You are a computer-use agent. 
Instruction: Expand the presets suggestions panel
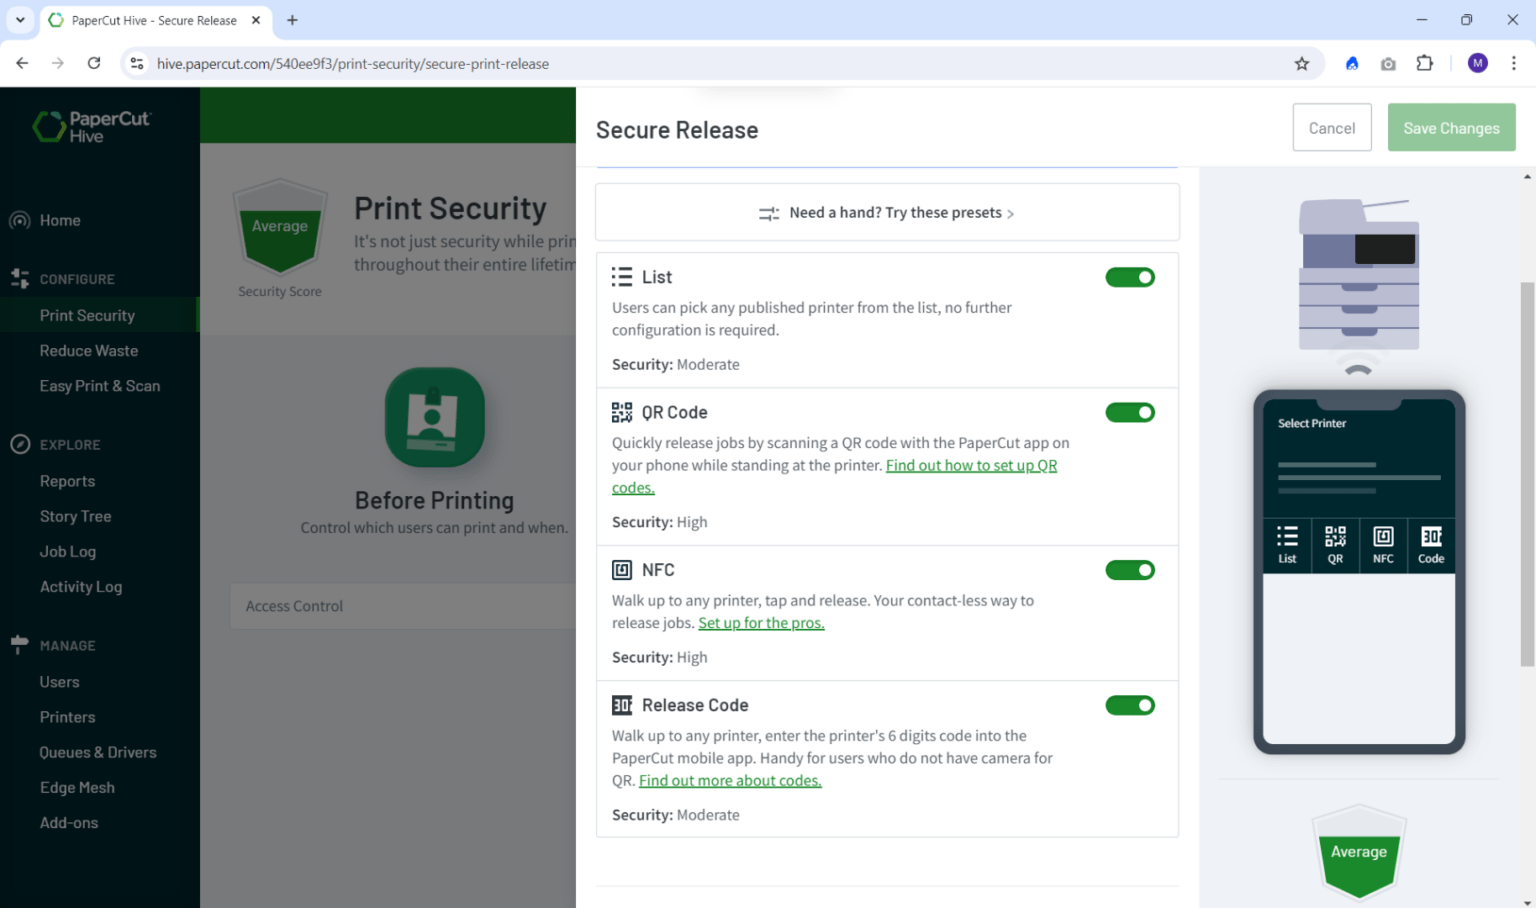[x=887, y=212]
